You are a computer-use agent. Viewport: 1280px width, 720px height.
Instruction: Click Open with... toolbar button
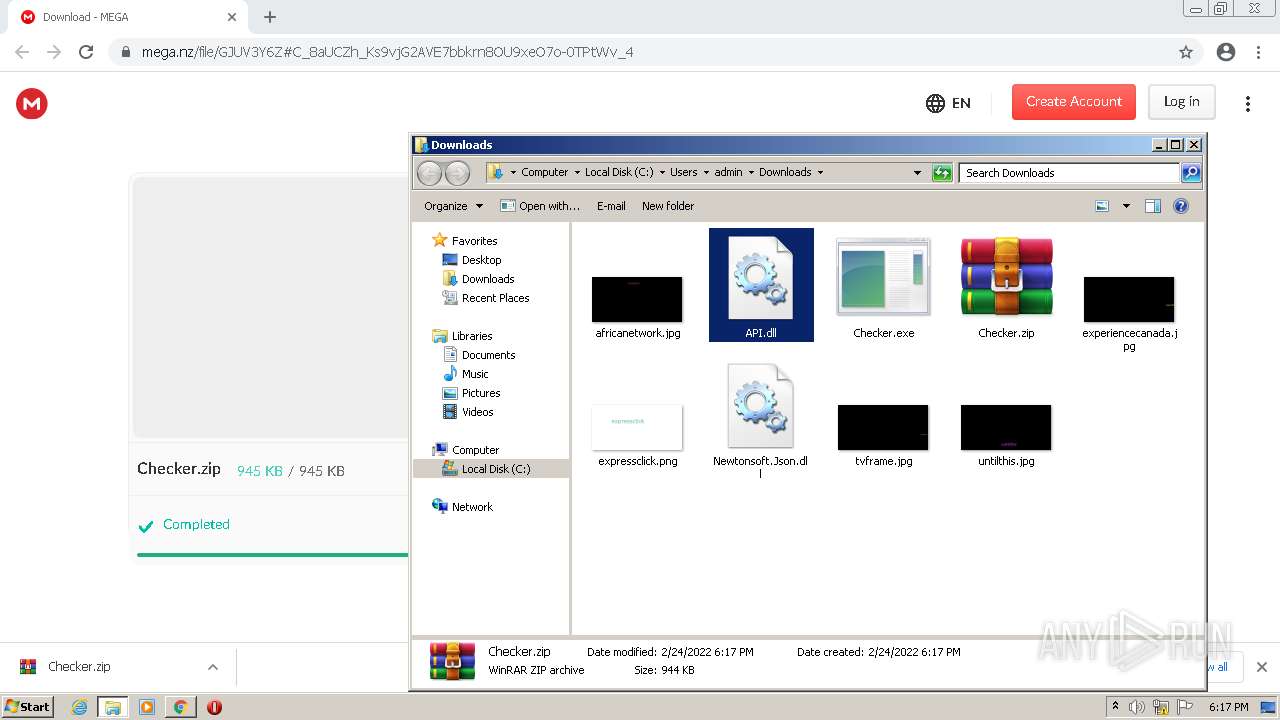(x=540, y=206)
